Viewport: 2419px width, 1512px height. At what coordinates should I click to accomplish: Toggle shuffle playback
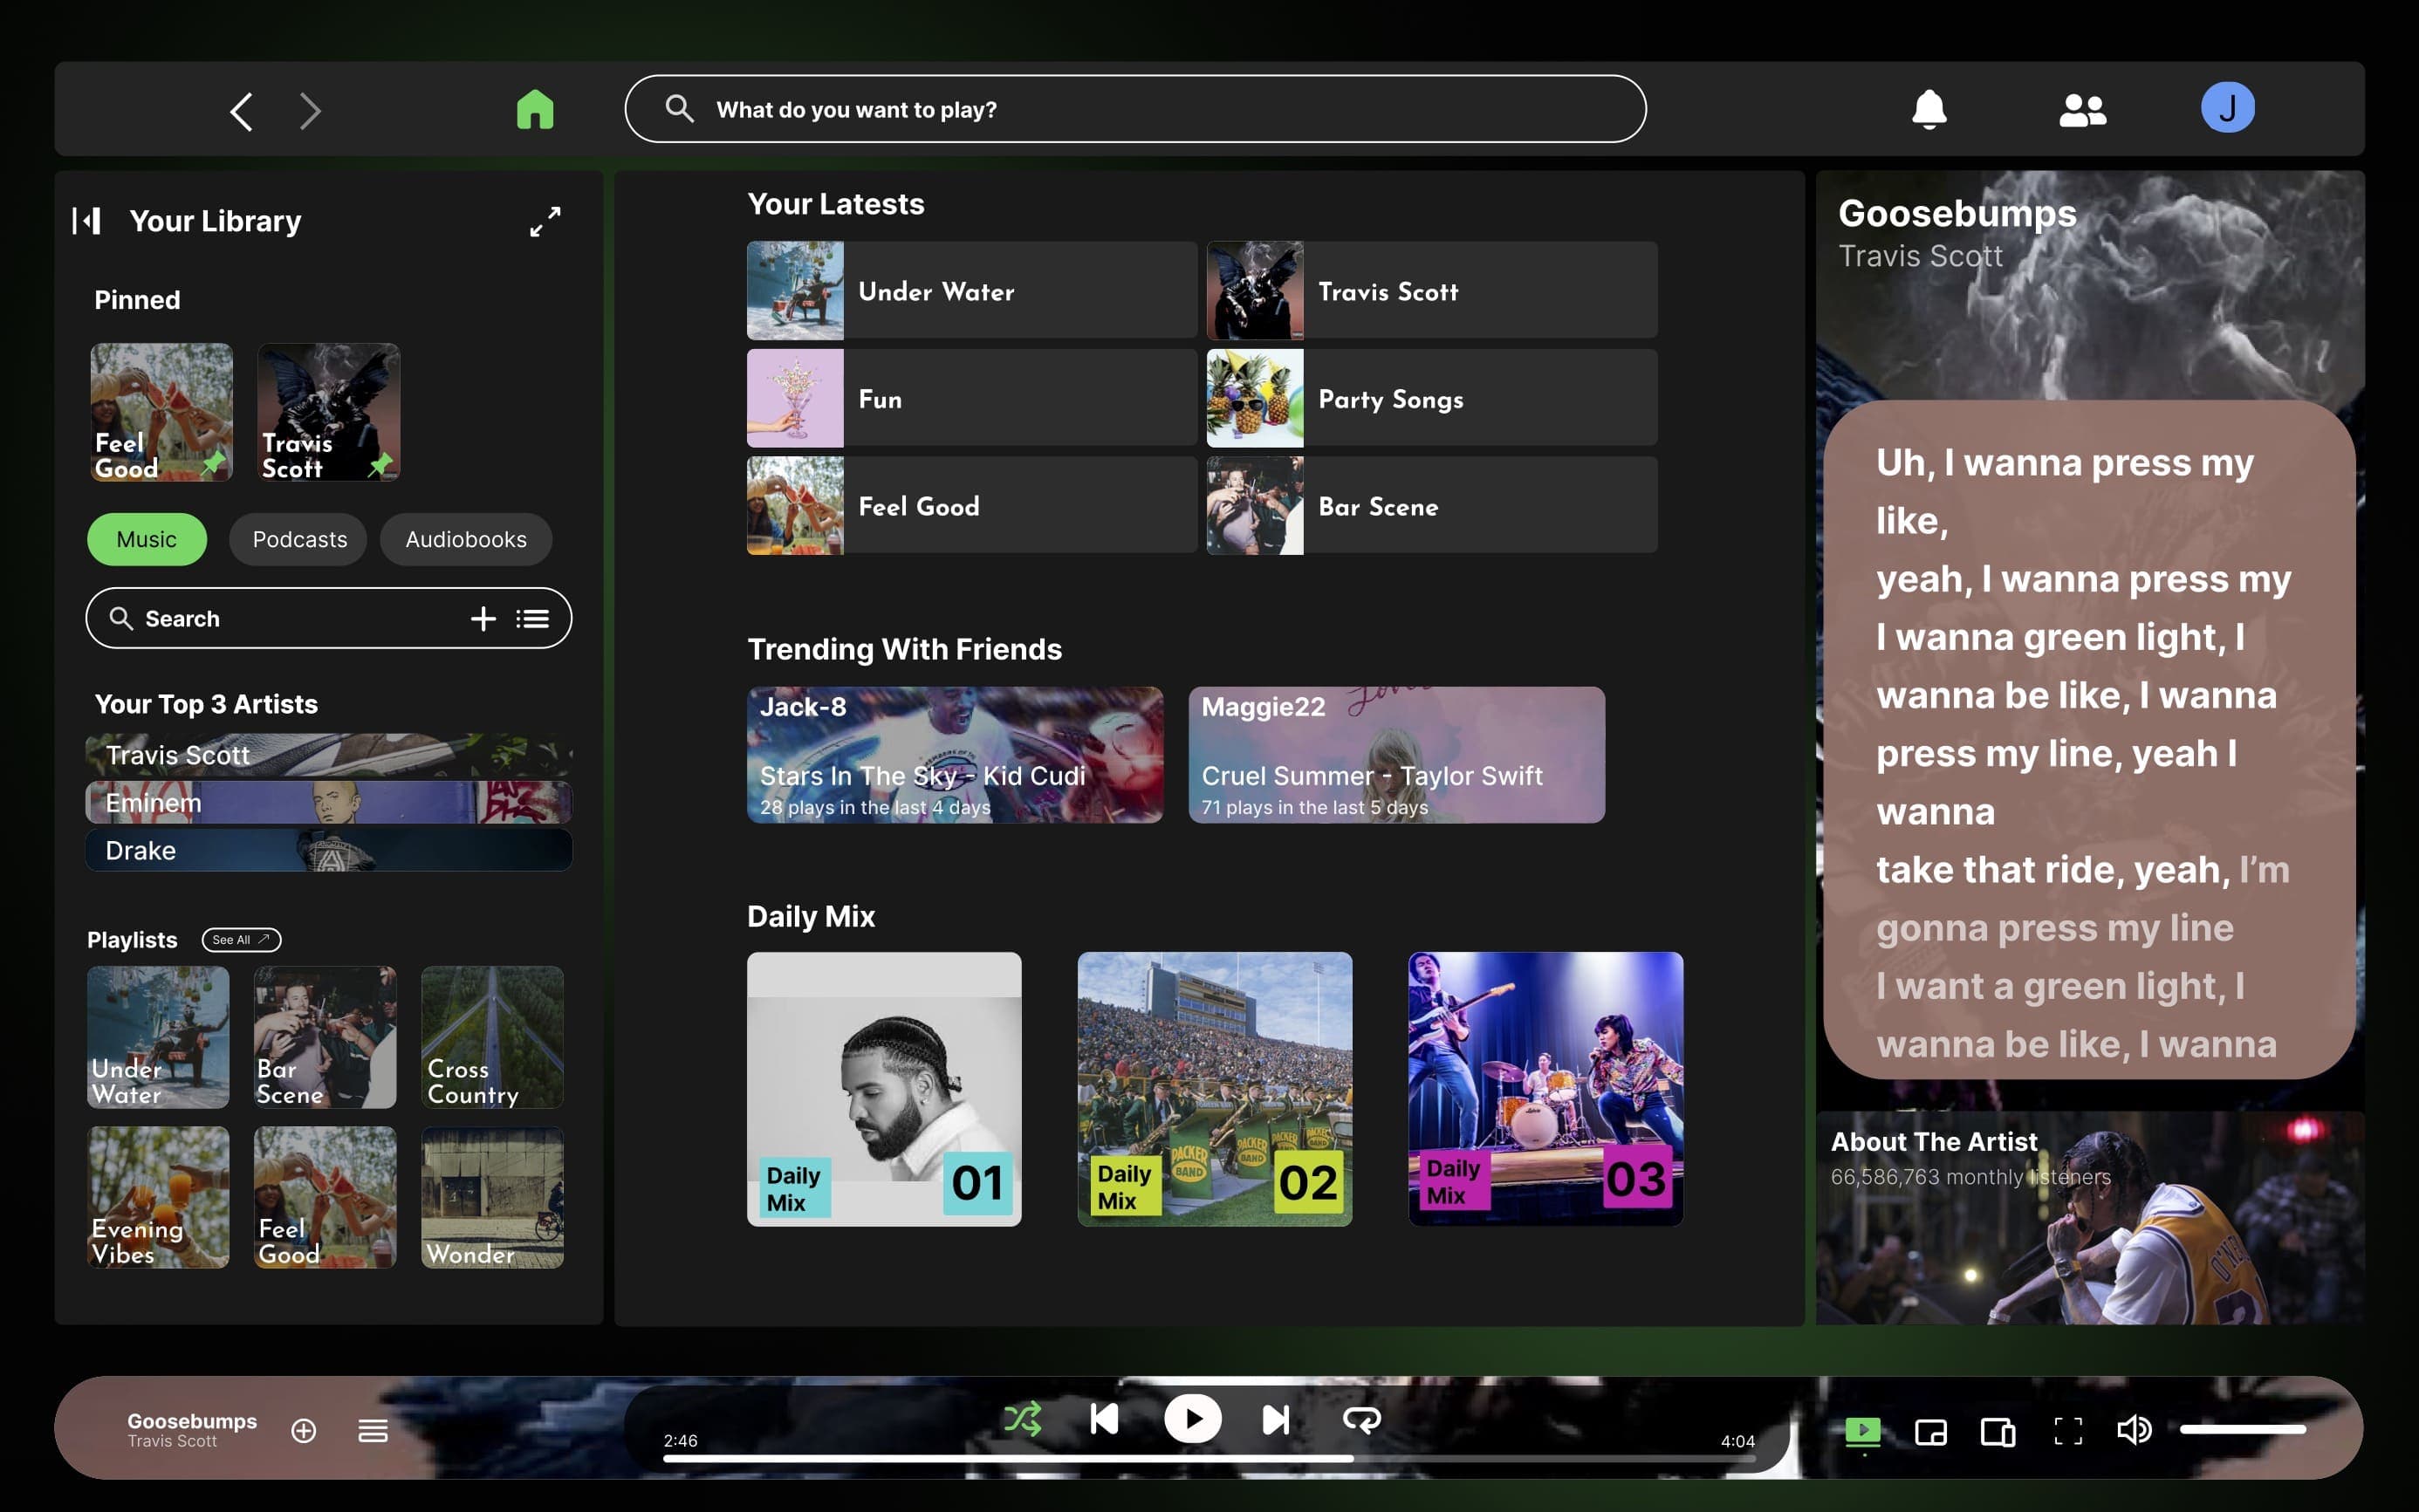1024,1417
